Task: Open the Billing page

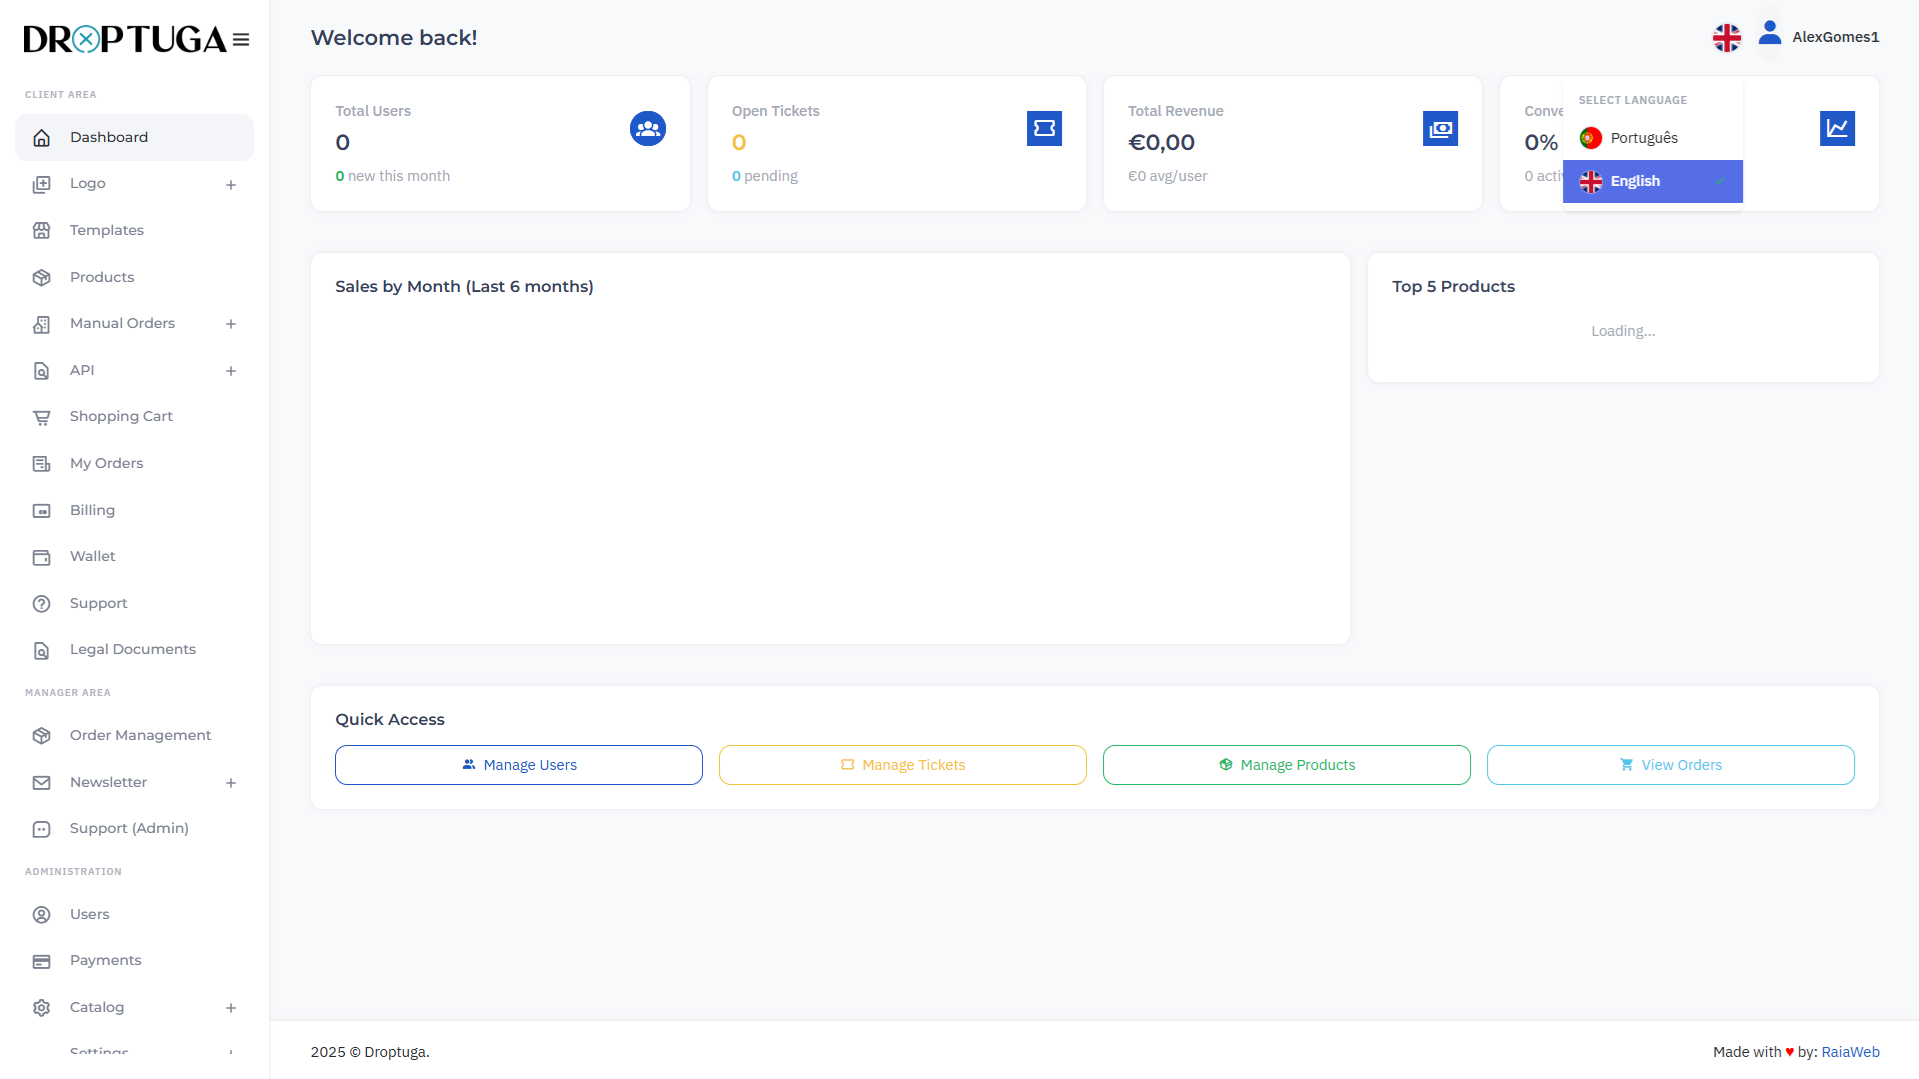Action: point(134,510)
